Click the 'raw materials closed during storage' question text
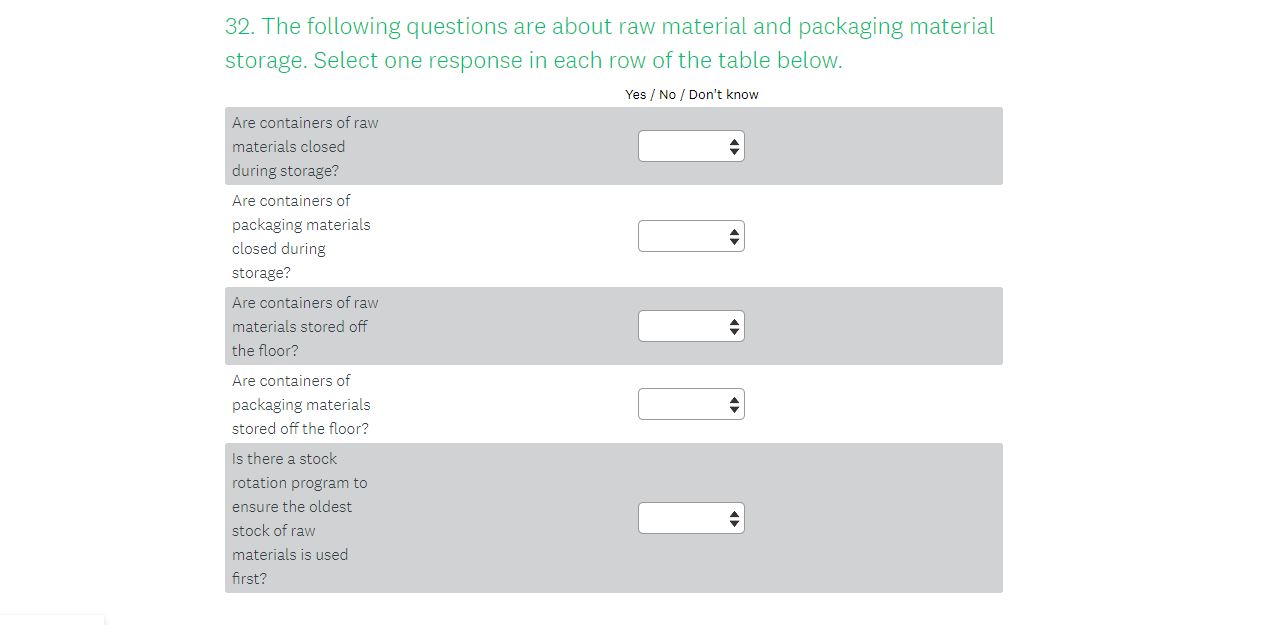The width and height of the screenshot is (1266, 625). [304, 147]
